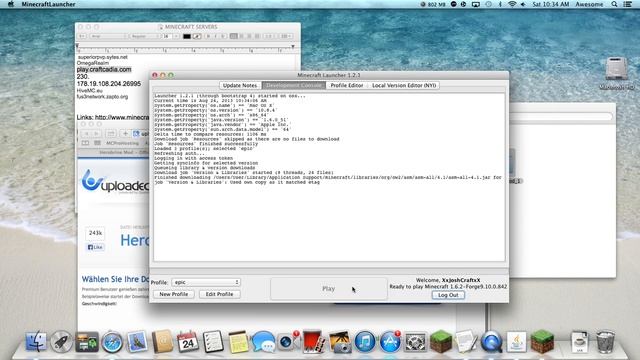Open Launchpad rocket icon in Dock
The height and width of the screenshot is (360, 640).
pyautogui.click(x=61, y=342)
